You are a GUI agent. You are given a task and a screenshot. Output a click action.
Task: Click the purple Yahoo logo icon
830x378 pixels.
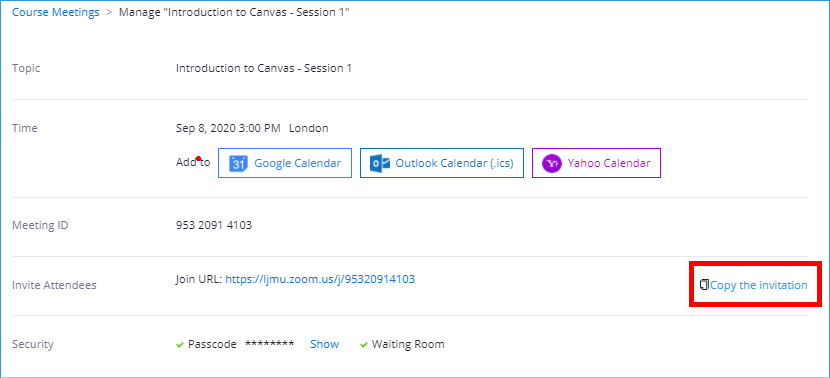click(x=552, y=163)
